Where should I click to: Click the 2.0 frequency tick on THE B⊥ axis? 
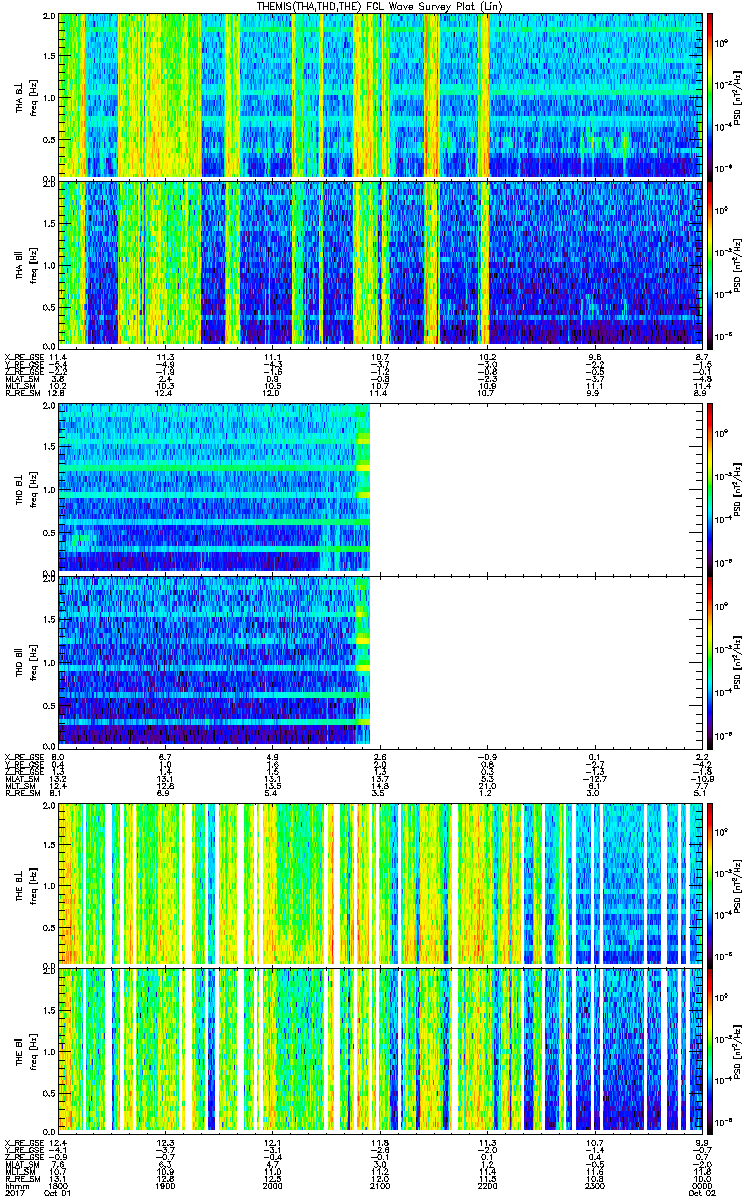click(x=49, y=806)
